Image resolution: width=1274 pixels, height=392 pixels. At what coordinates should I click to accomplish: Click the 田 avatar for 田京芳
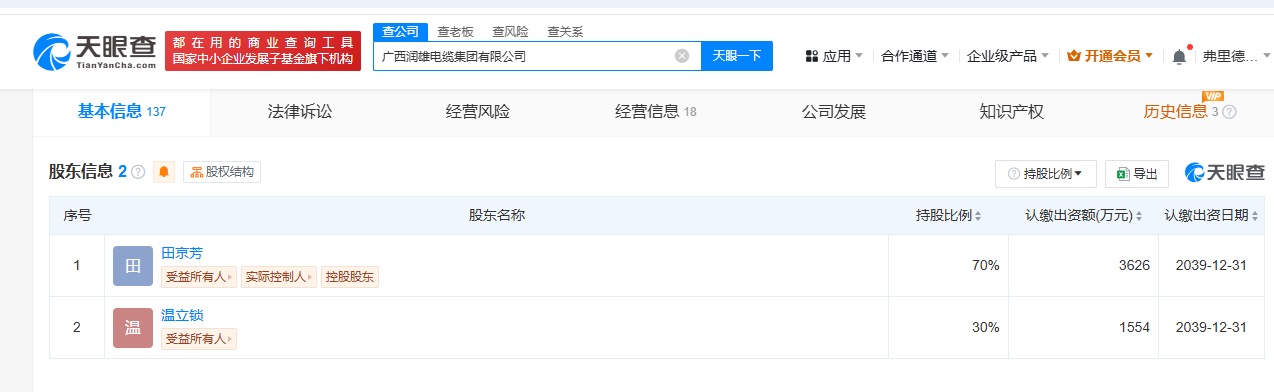coord(133,266)
